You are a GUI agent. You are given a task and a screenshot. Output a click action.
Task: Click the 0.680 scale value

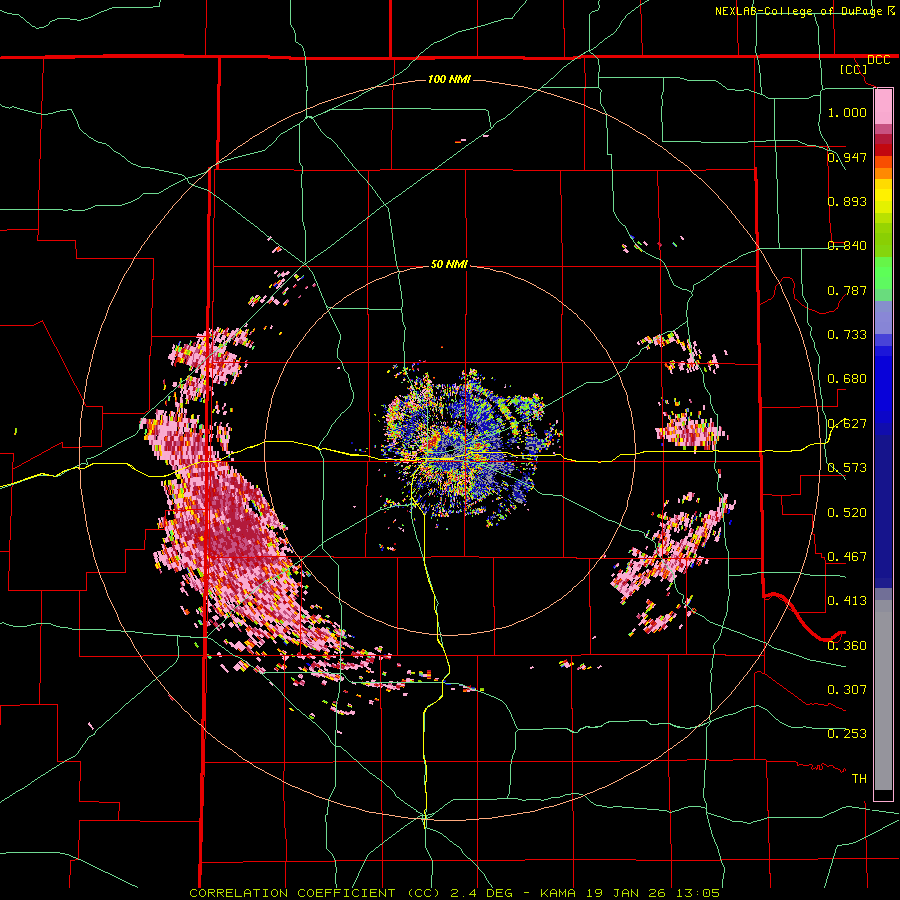[x=847, y=379]
